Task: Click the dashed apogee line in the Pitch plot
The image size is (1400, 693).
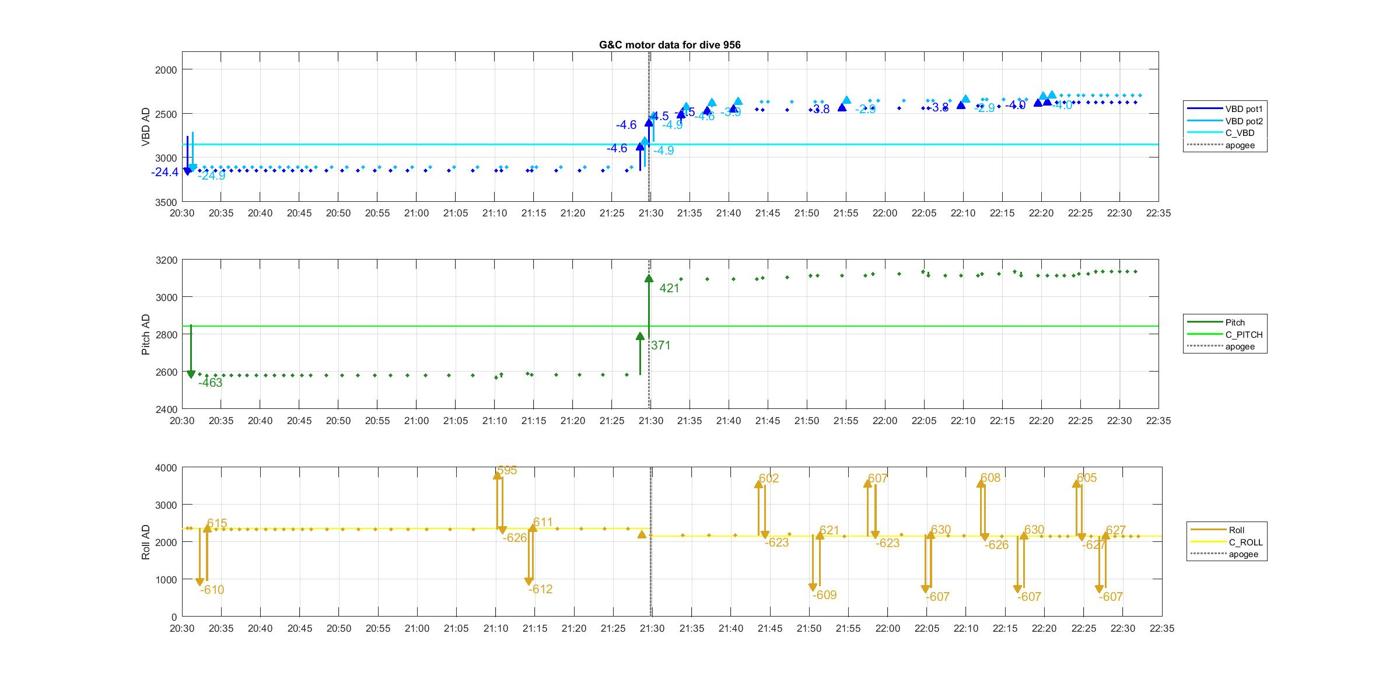Action: tap(650, 334)
